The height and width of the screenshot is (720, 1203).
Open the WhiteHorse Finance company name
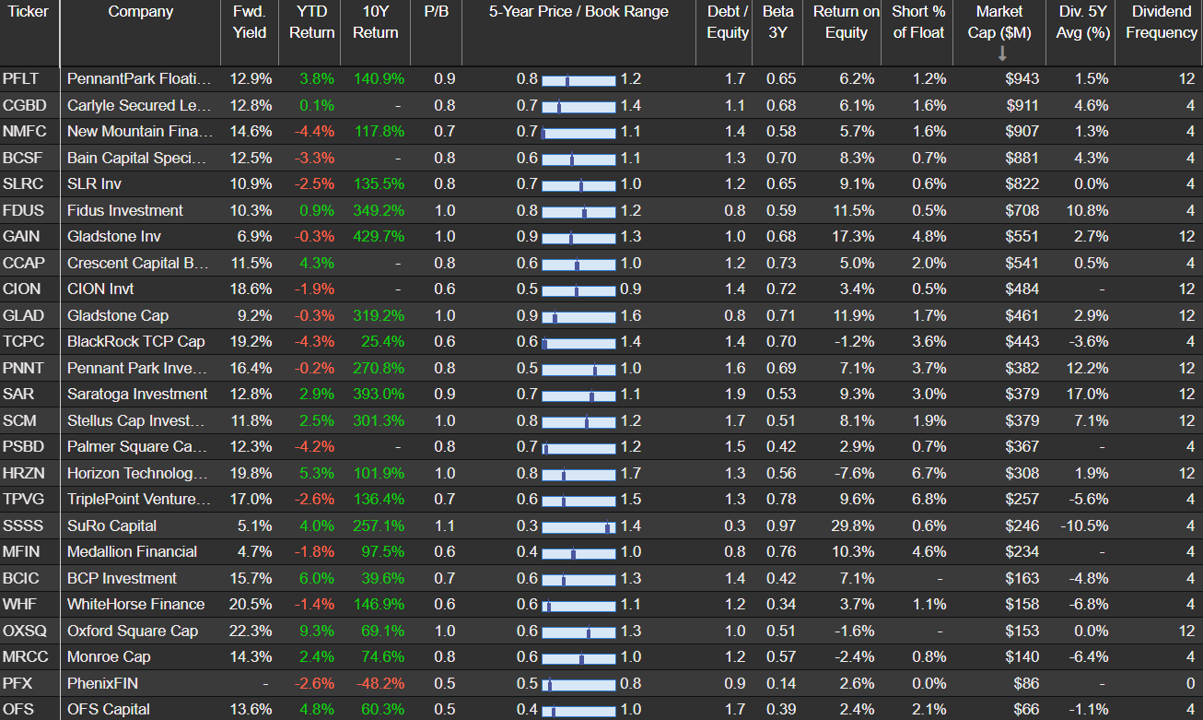136,604
